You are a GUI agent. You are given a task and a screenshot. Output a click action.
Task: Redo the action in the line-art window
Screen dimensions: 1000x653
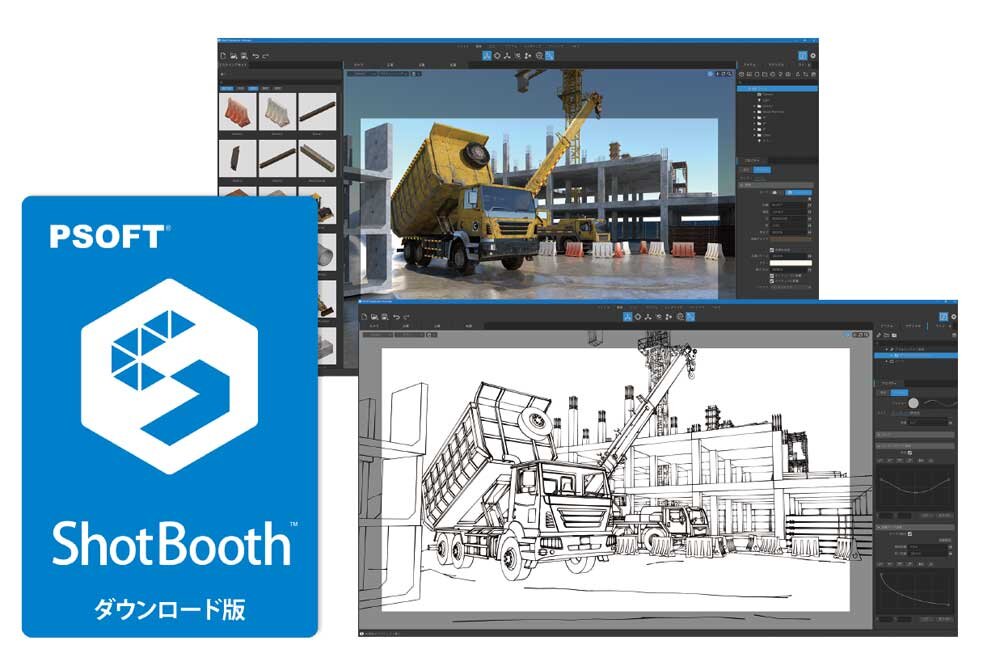406,317
